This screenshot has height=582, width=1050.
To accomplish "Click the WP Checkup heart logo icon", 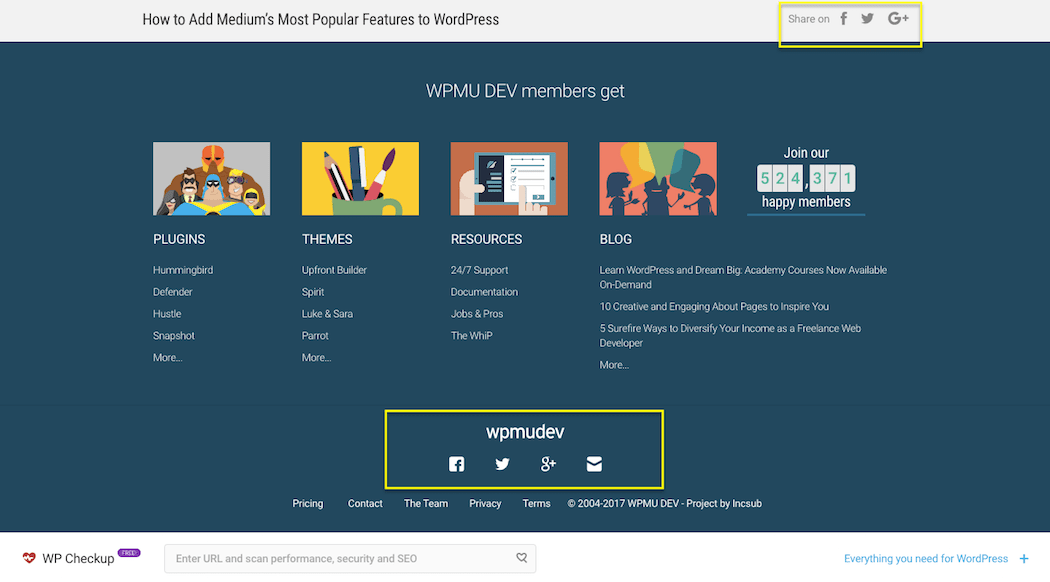I will coord(29,558).
